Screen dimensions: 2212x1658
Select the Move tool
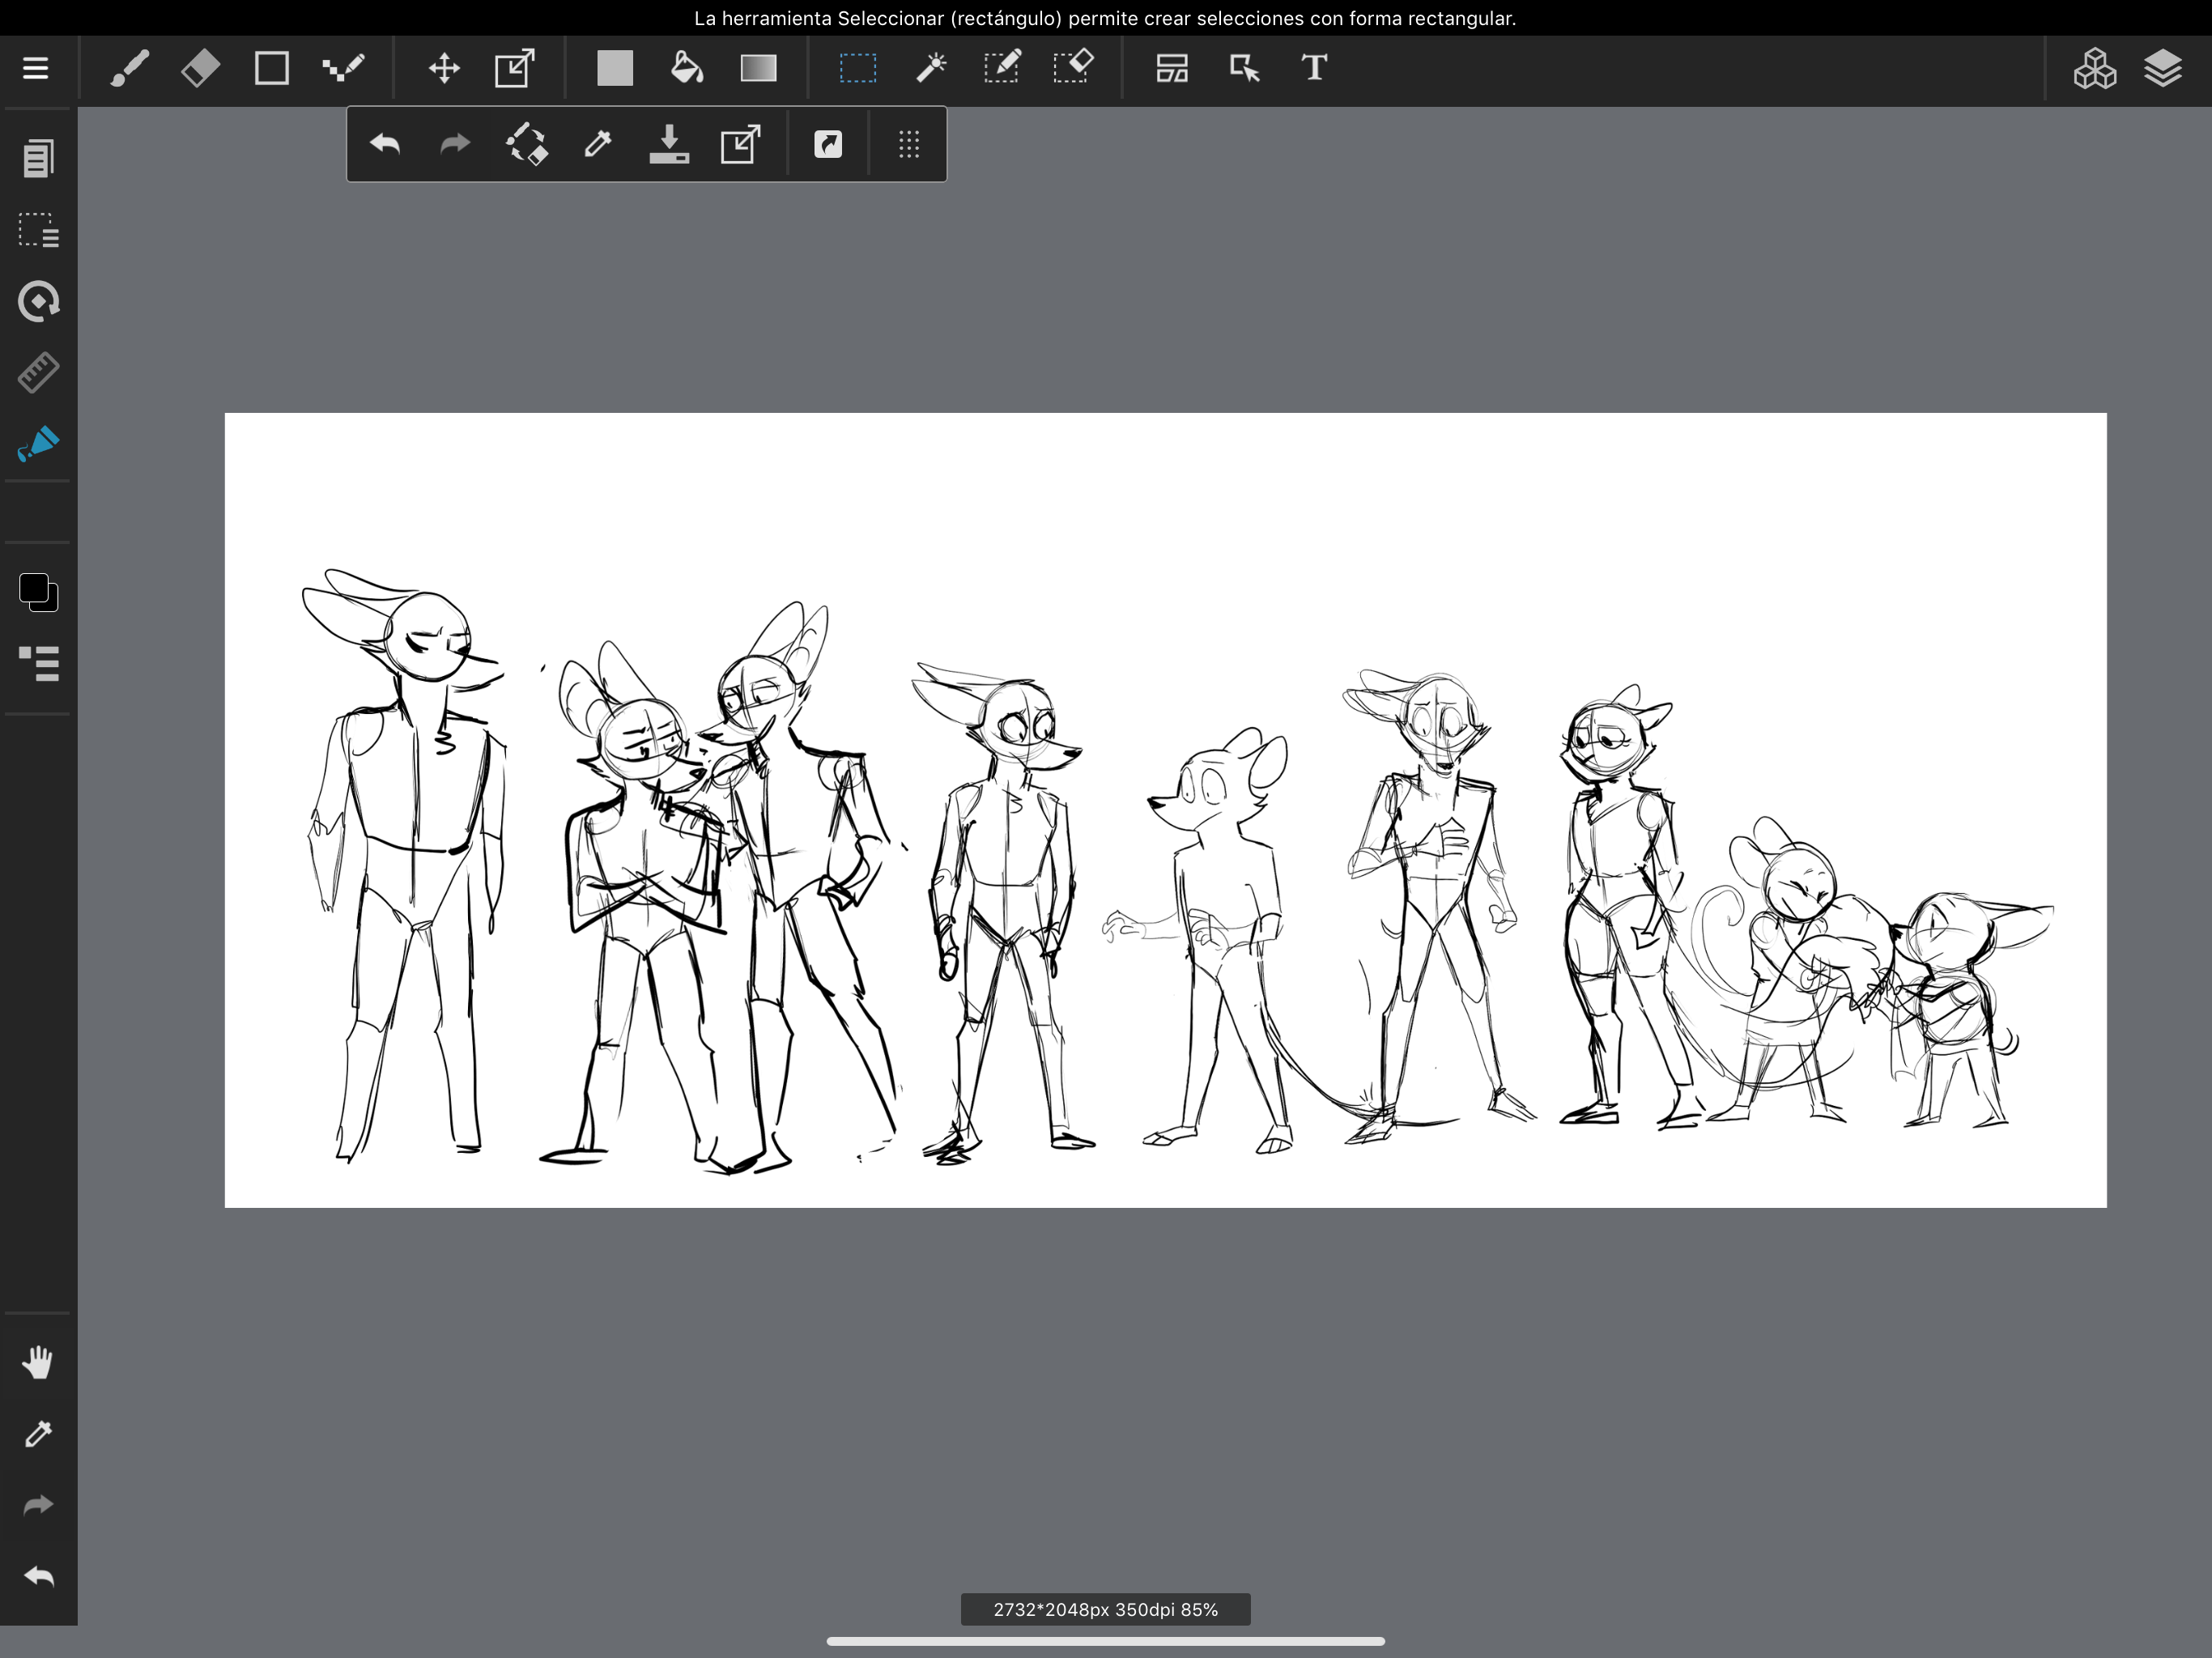(444, 68)
